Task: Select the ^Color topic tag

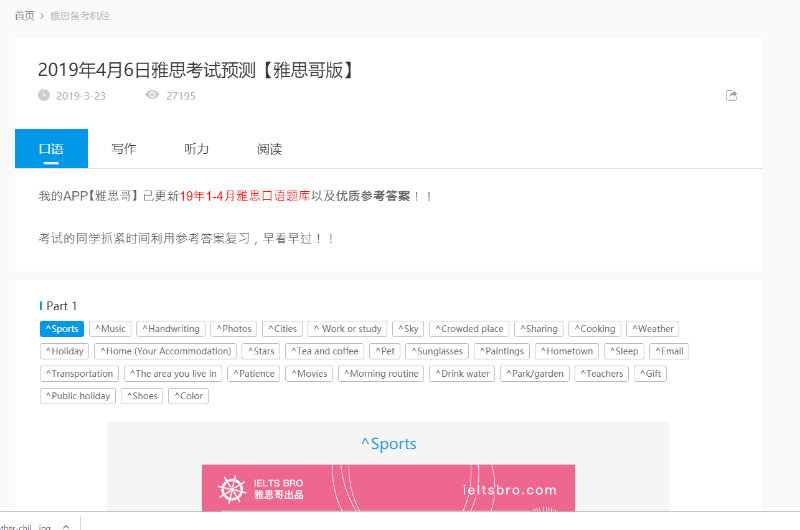Action: pos(189,396)
